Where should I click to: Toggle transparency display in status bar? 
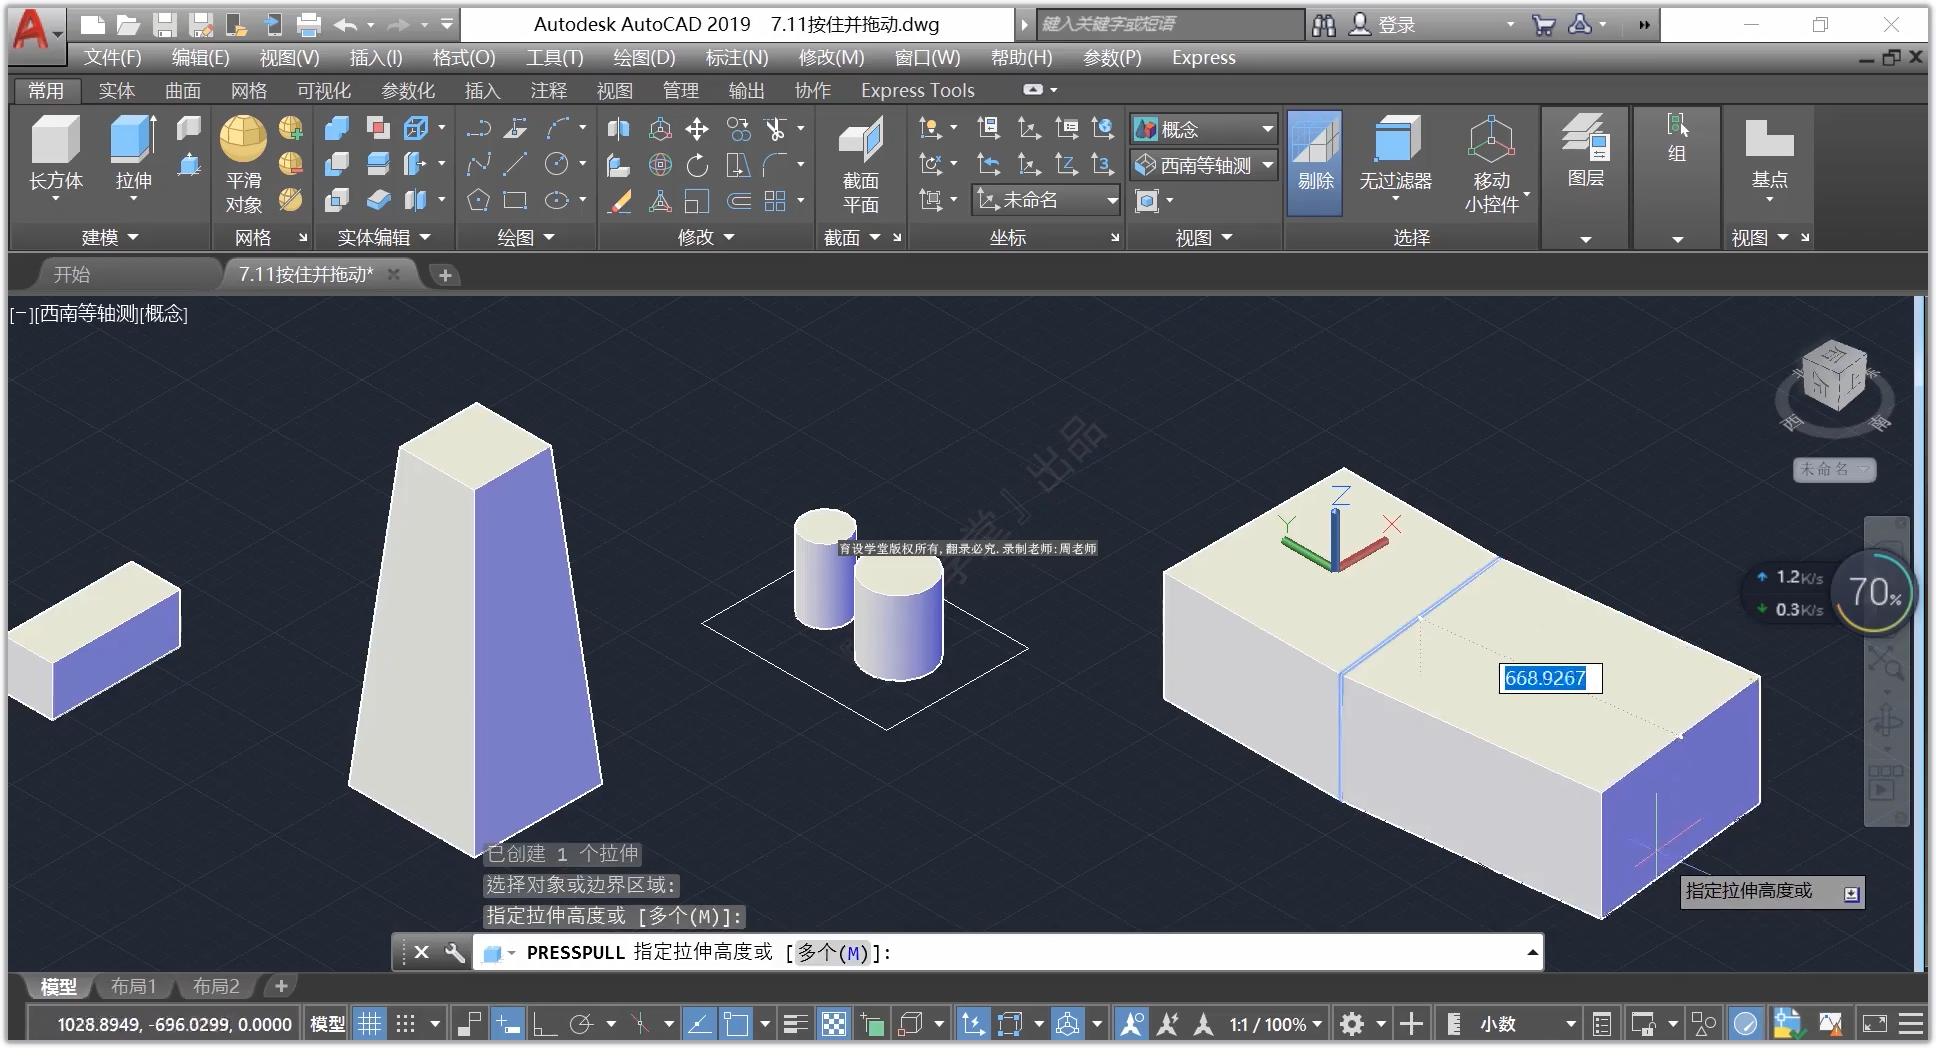click(834, 1024)
